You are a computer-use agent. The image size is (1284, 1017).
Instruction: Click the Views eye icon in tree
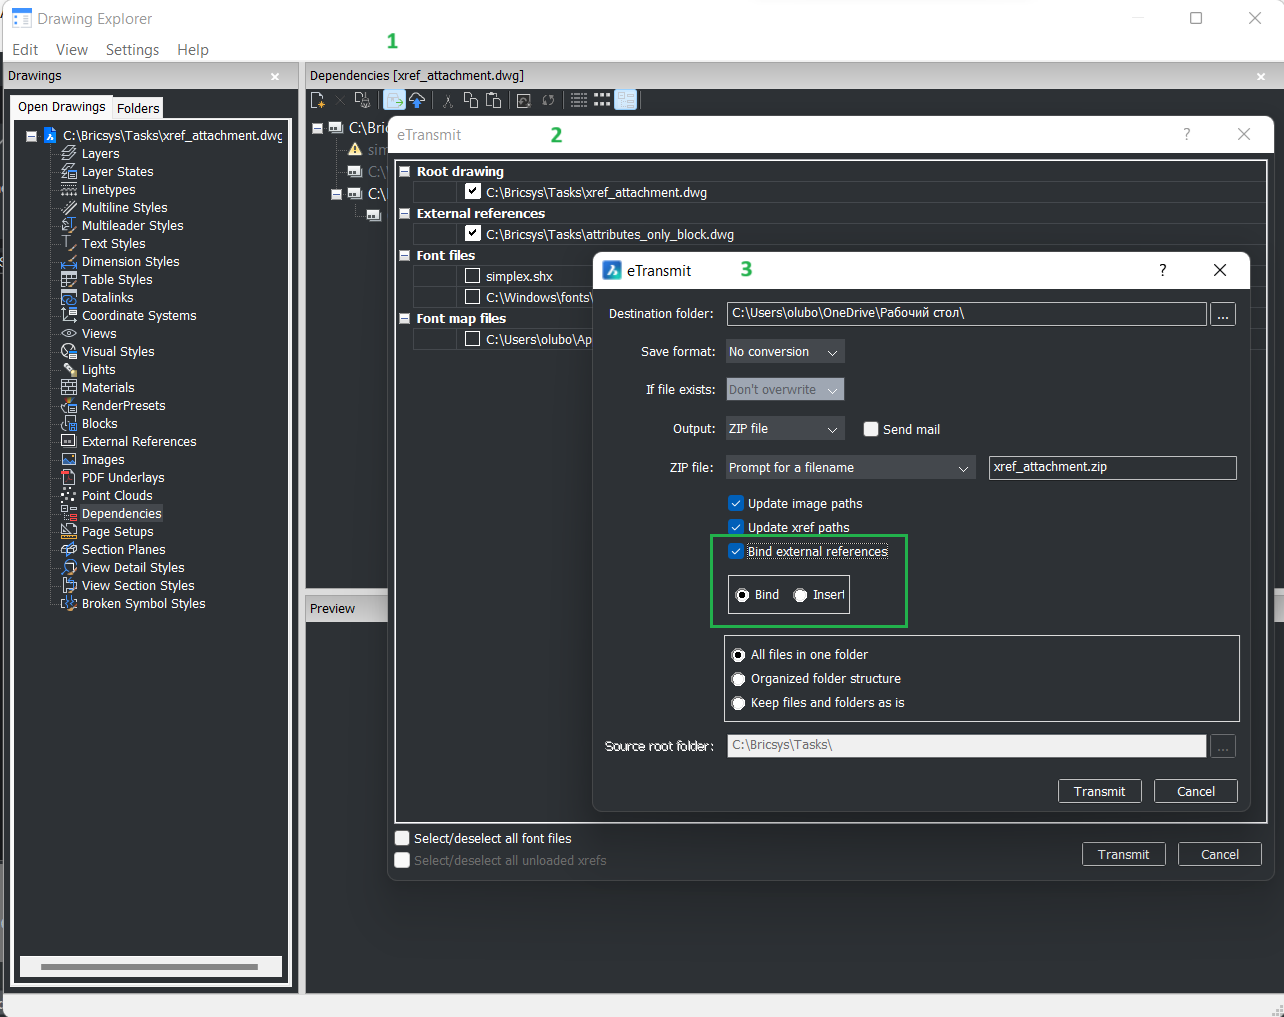[69, 333]
